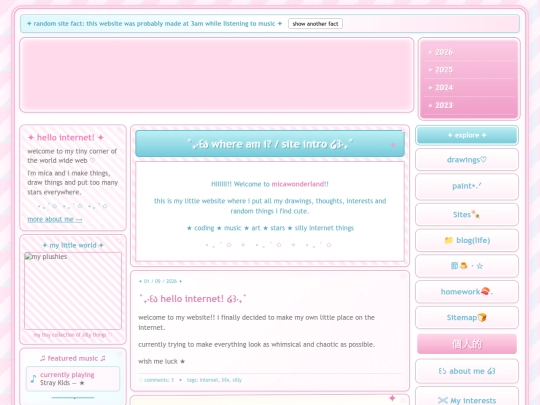
Task: Open the 'my plushies' image thumbnail
Action: [73, 291]
